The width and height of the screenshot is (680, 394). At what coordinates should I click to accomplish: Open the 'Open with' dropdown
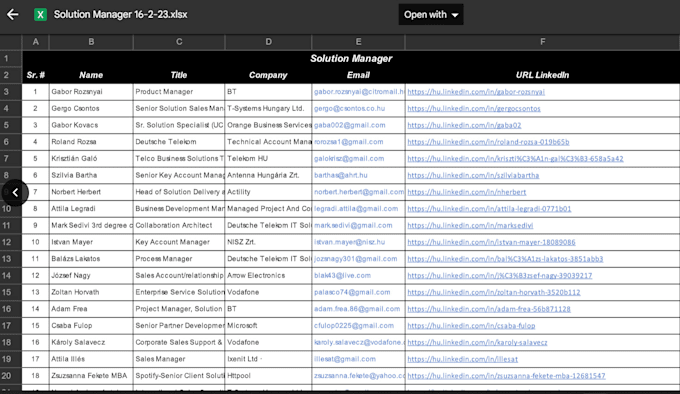[x=431, y=15]
